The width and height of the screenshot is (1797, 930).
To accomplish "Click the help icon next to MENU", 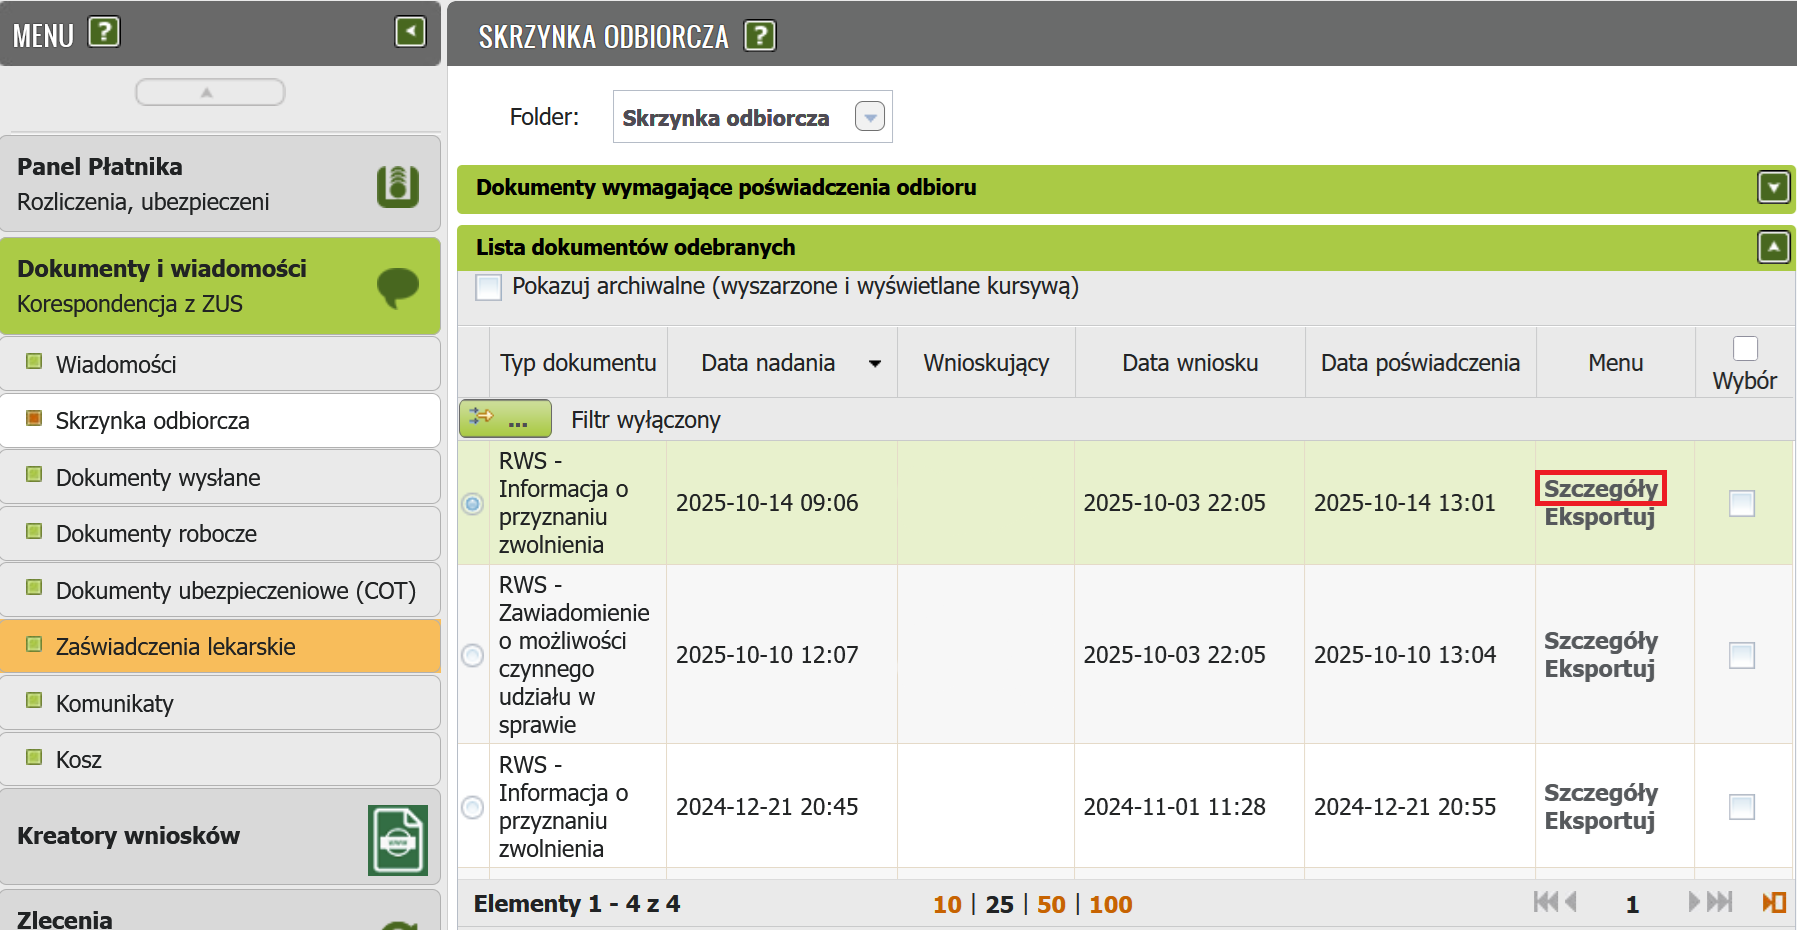I will click(104, 33).
